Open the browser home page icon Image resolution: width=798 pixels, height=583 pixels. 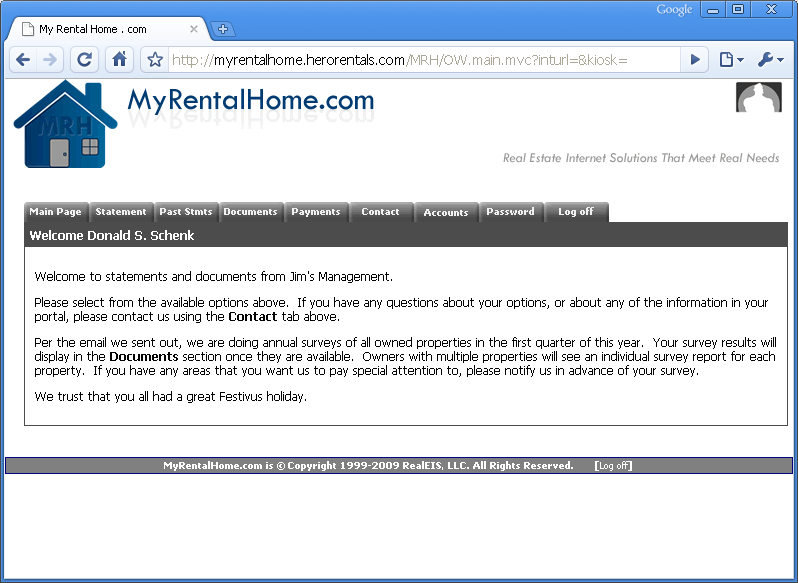tap(120, 60)
